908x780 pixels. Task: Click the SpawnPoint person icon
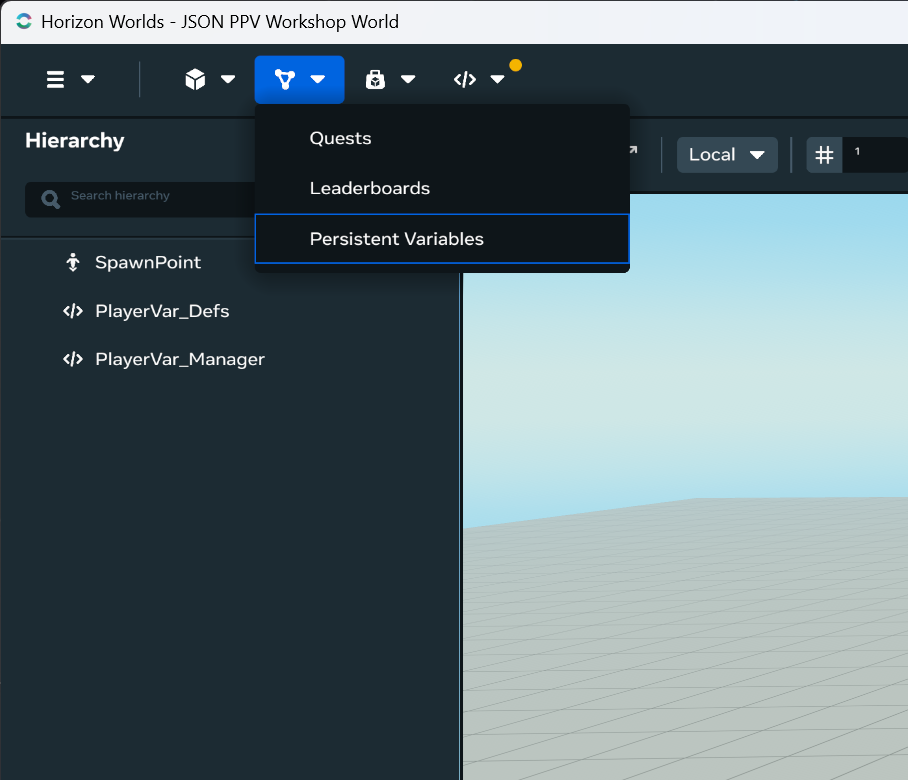click(x=72, y=262)
